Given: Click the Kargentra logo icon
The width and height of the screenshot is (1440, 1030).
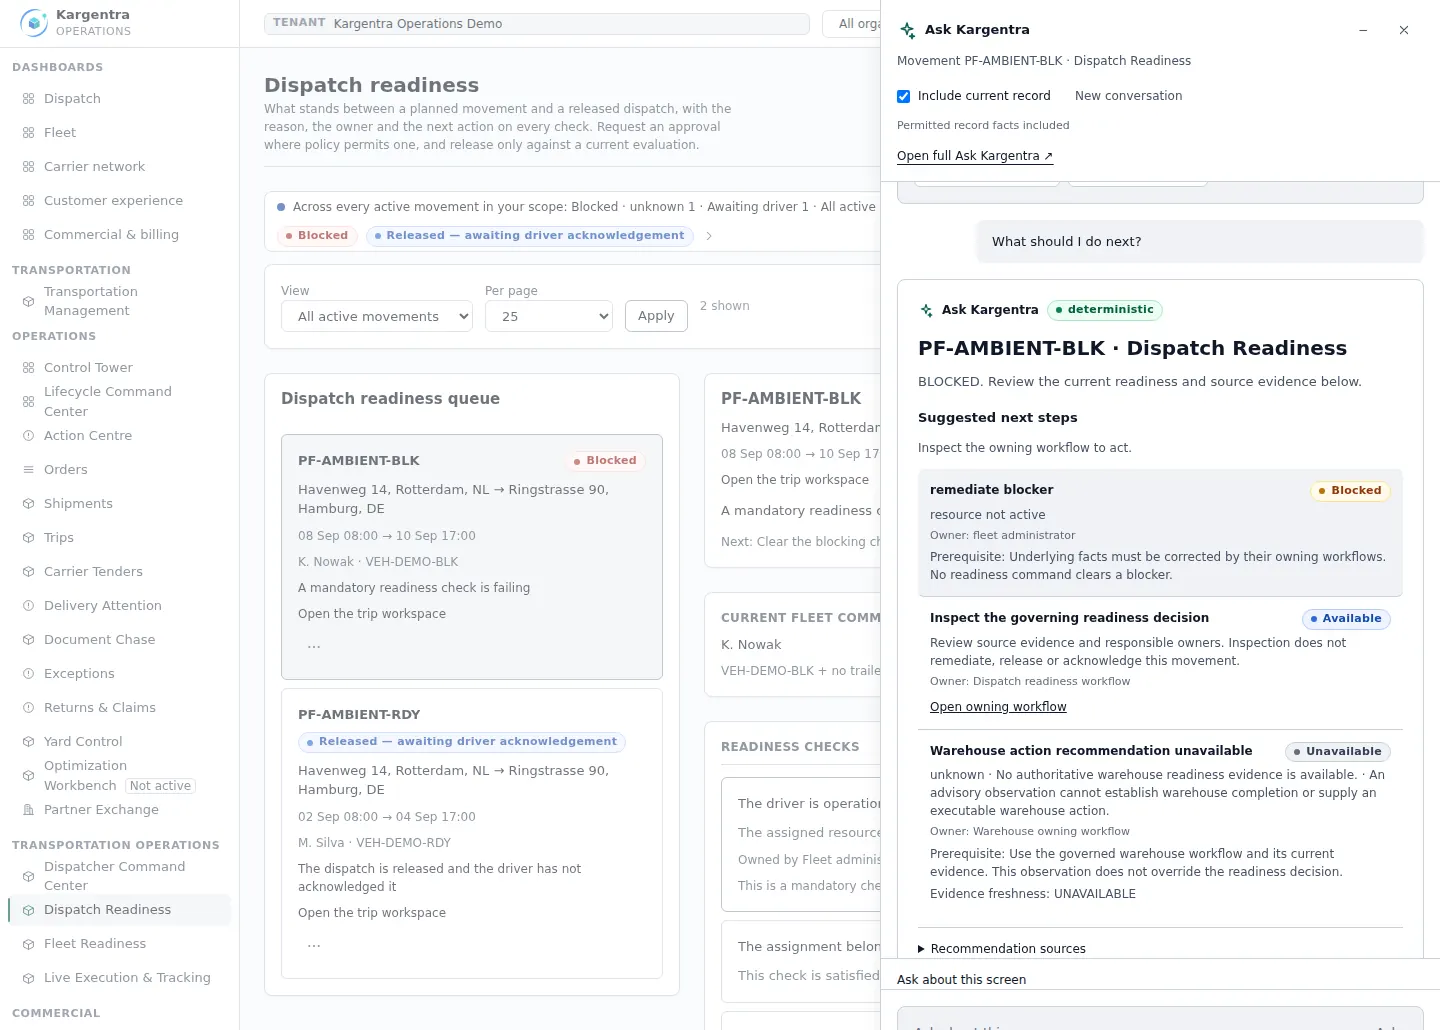Looking at the screenshot, I should [34, 22].
